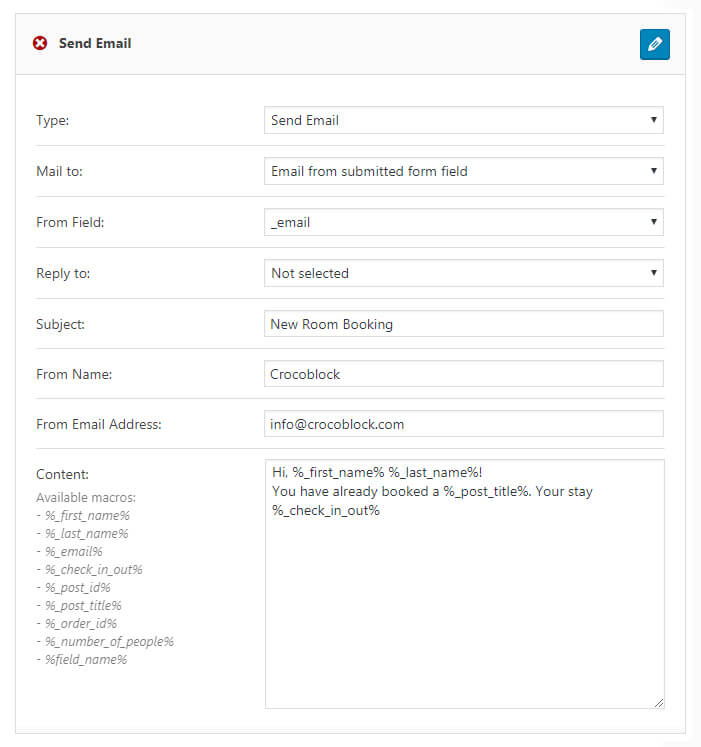Image resolution: width=701 pixels, height=747 pixels.
Task: Click inside the Content text area
Action: [x=465, y=584]
